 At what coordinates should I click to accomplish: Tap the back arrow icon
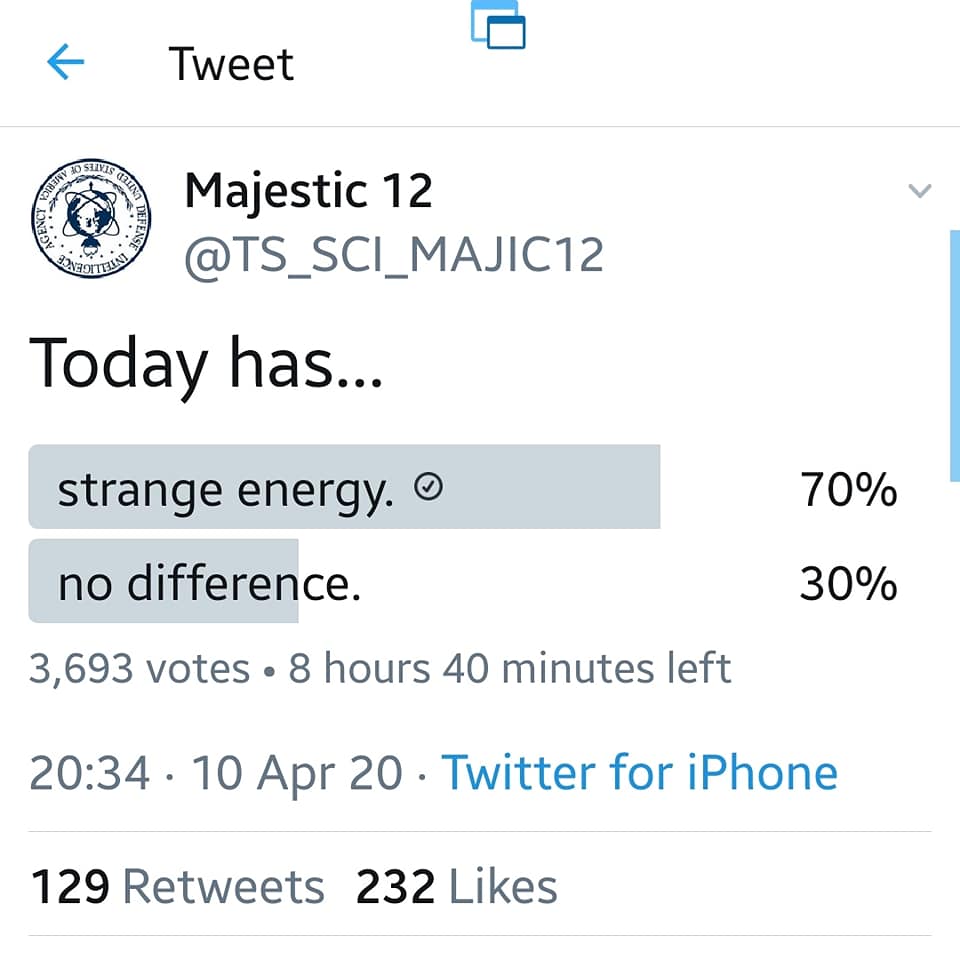point(66,63)
